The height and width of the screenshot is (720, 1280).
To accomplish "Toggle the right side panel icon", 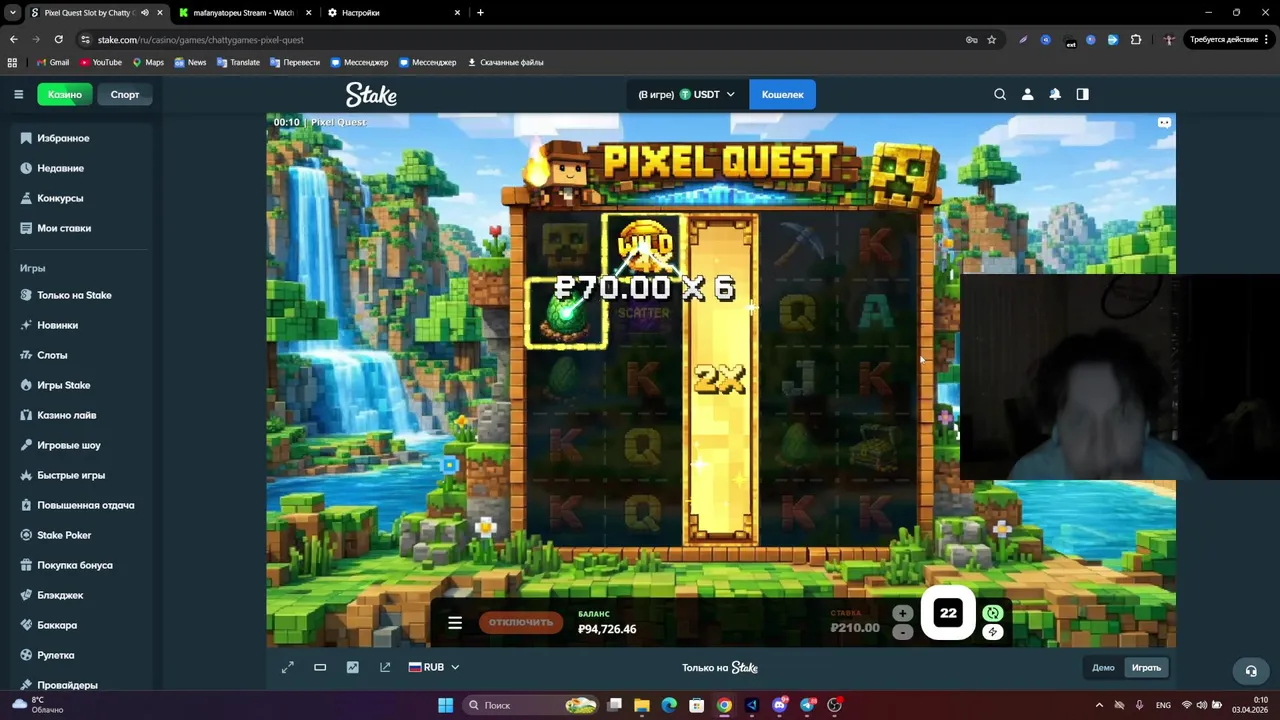I will 1082,94.
